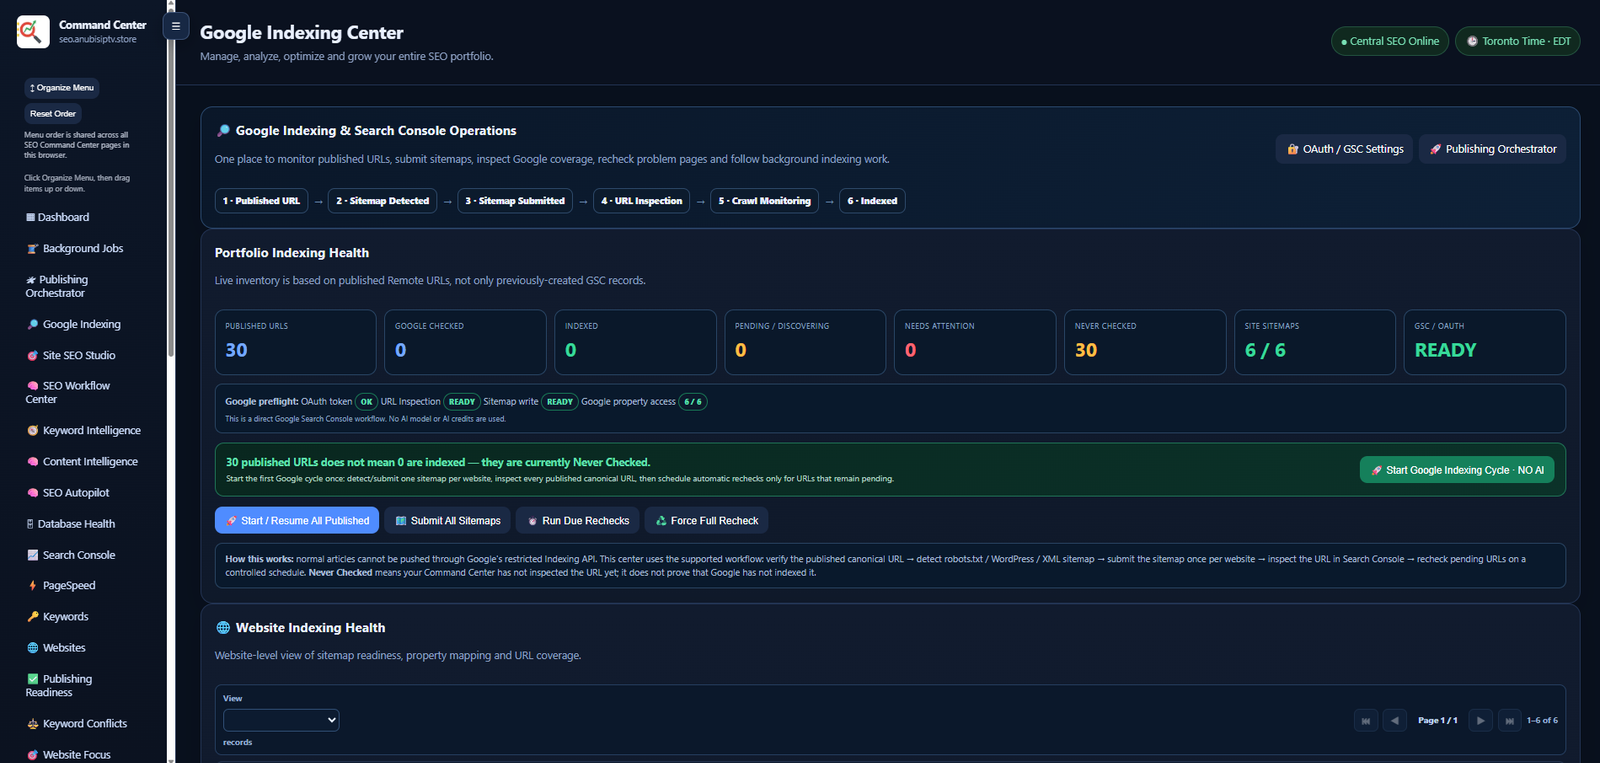
Task: Click the recycle icon on Force Full Recheck
Action: [661, 521]
